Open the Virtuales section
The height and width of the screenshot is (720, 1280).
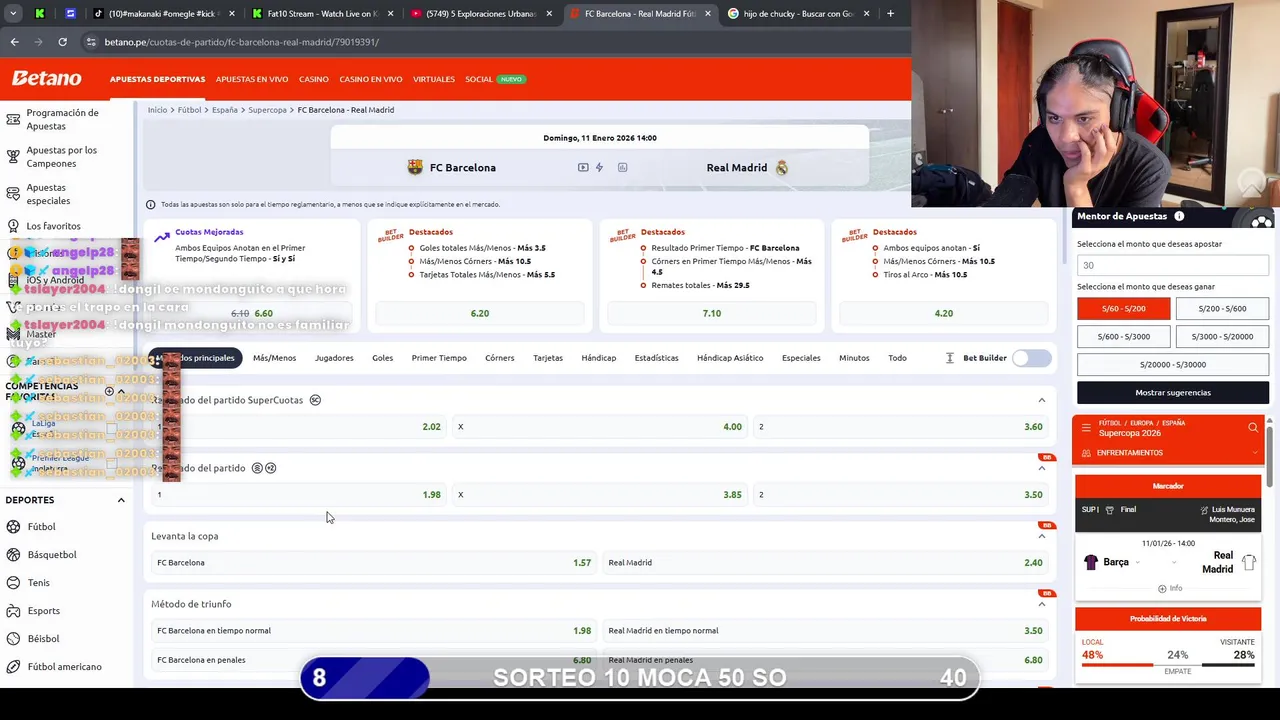(434, 79)
